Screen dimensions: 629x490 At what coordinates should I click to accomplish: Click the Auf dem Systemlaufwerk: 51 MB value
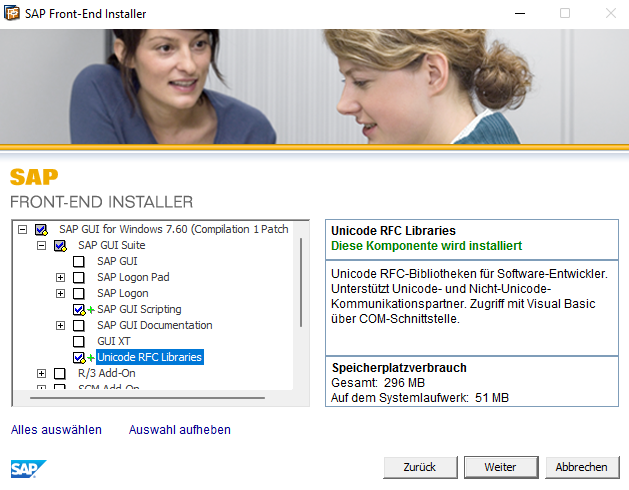[420, 398]
